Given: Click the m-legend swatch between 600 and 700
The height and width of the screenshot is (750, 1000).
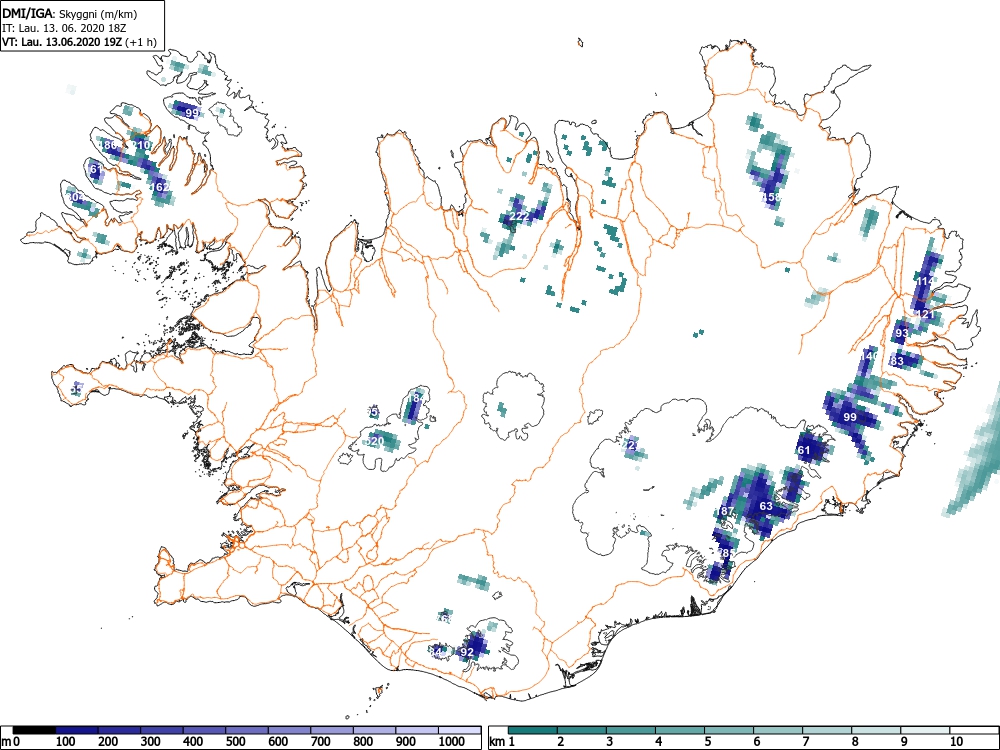Looking at the screenshot, I should click(x=290, y=730).
